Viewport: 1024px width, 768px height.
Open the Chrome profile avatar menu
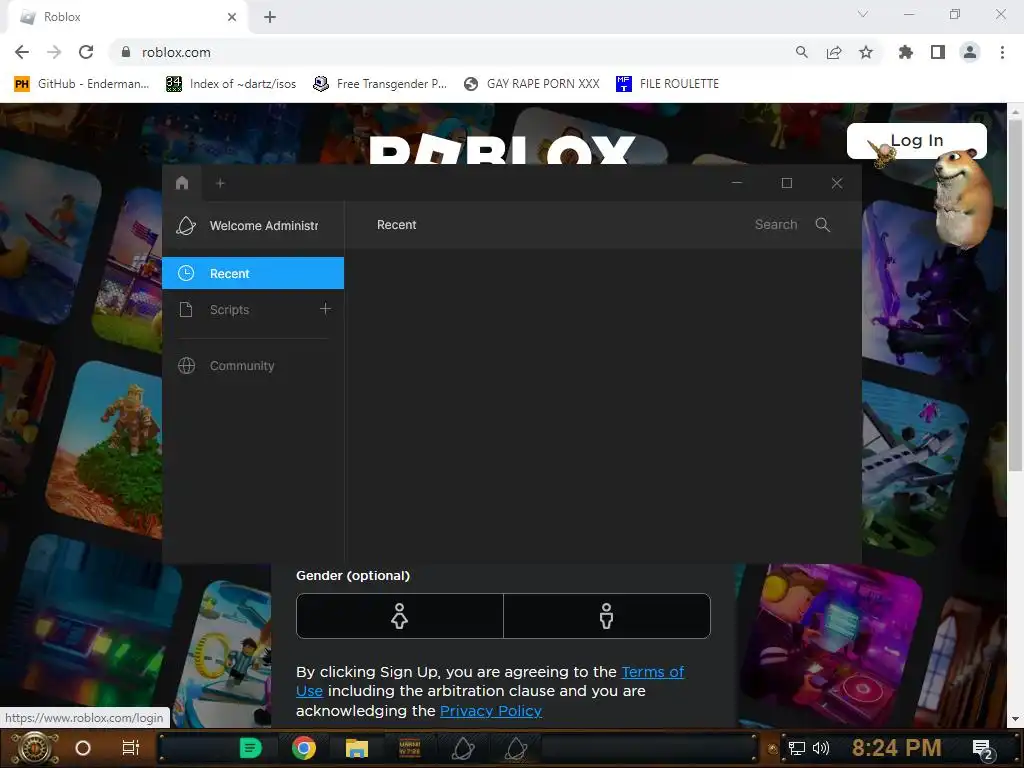(970, 52)
